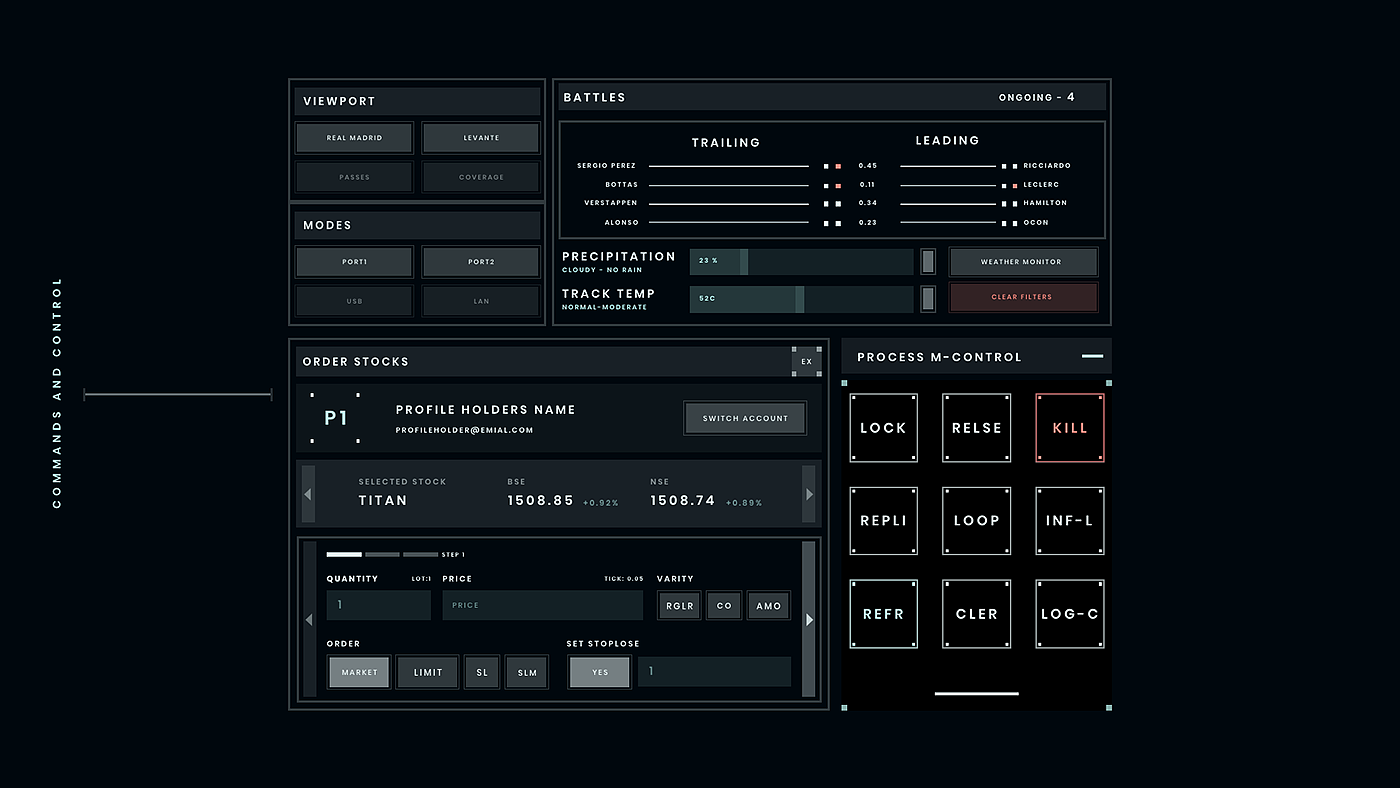This screenshot has height=788, width=1400.
Task: Go to previous stock with left arrow
Action: click(x=308, y=494)
